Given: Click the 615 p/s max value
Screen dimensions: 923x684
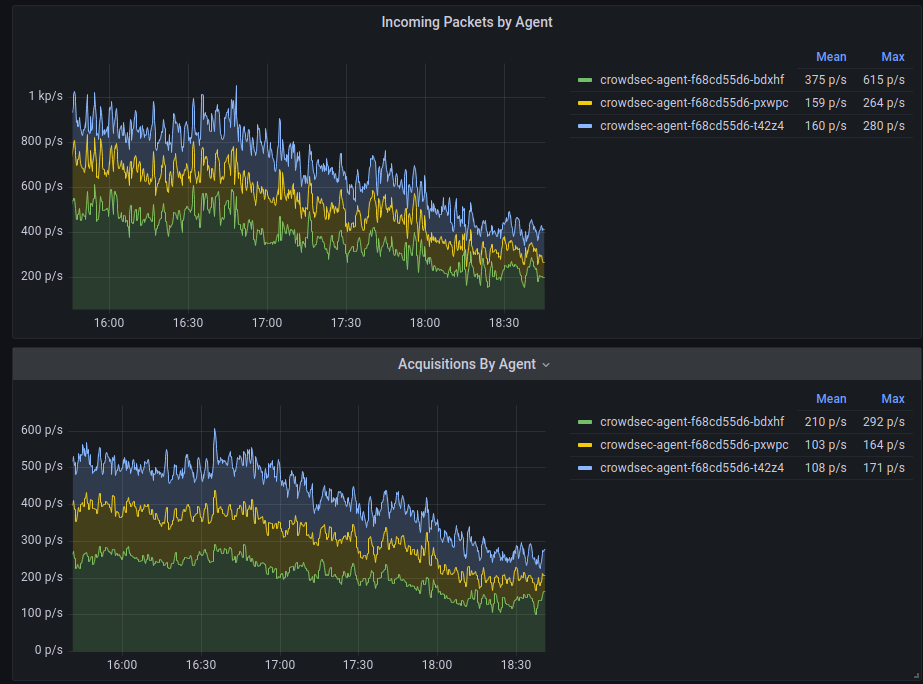Looking at the screenshot, I should click(884, 80).
